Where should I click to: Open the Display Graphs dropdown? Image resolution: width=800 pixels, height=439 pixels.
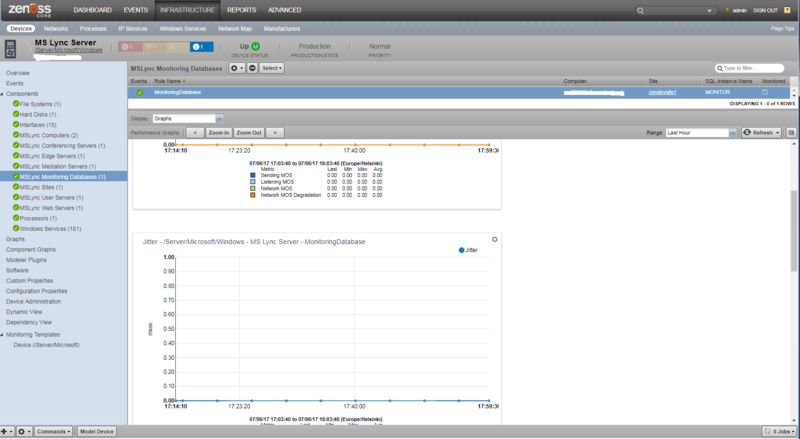click(219, 118)
